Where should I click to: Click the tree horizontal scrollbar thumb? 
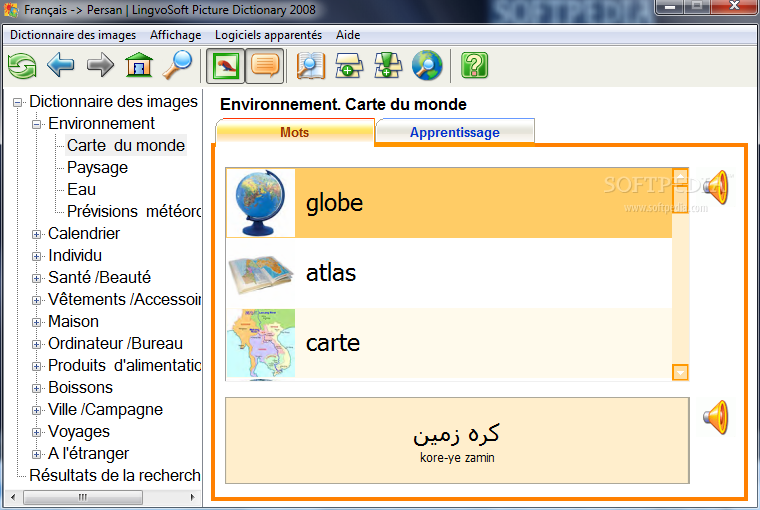click(x=83, y=497)
